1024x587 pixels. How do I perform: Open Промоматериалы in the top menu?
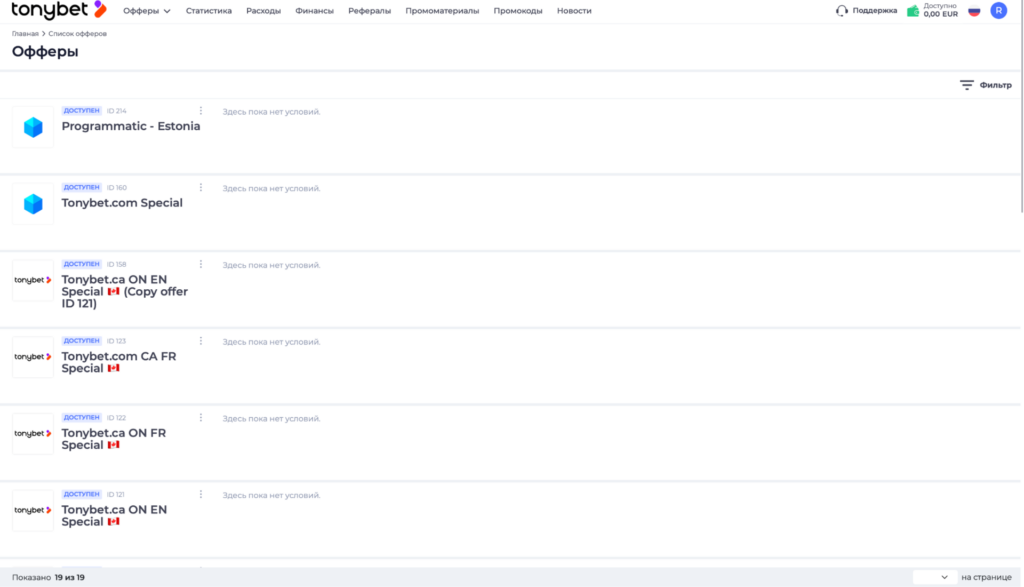[442, 11]
